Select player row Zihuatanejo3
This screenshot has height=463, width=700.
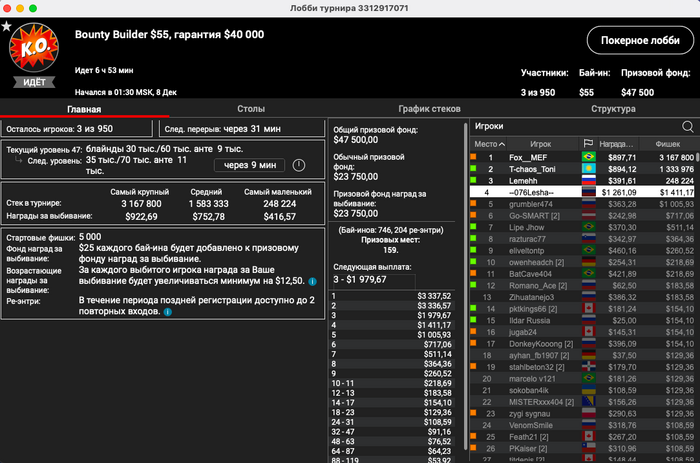point(582,297)
